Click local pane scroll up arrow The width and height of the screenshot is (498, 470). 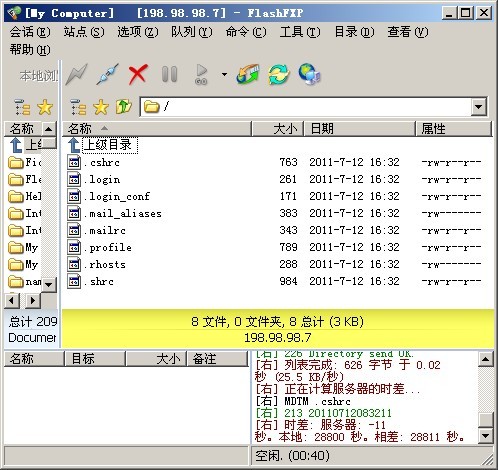(x=49, y=129)
